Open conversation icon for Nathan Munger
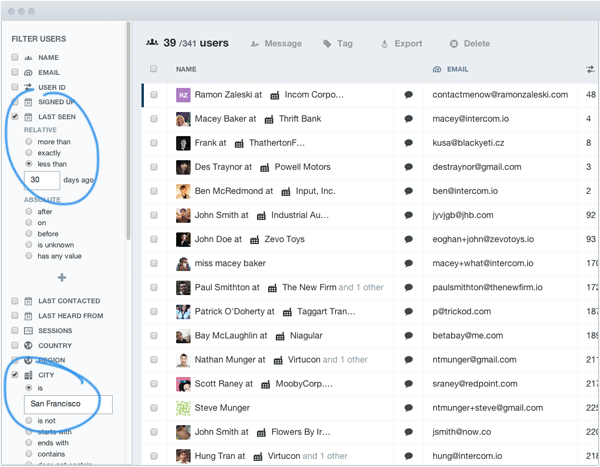 click(x=408, y=359)
